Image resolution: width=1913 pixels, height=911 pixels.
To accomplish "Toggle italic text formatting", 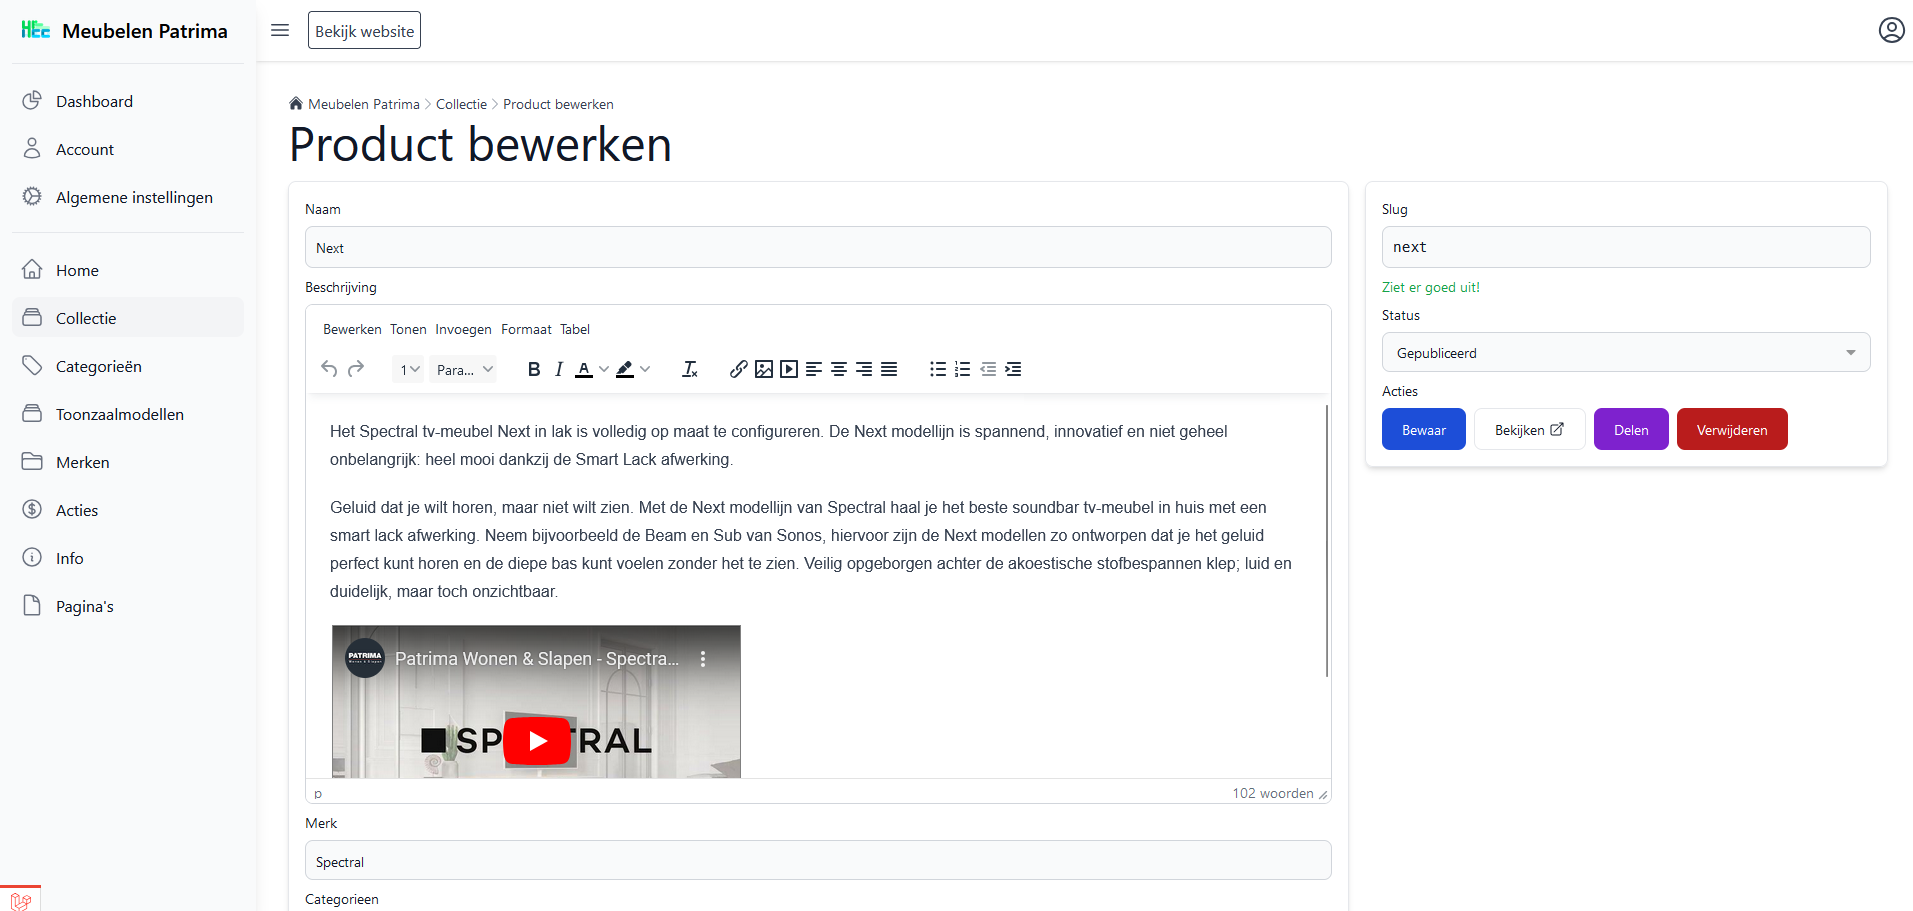I will click(x=559, y=370).
